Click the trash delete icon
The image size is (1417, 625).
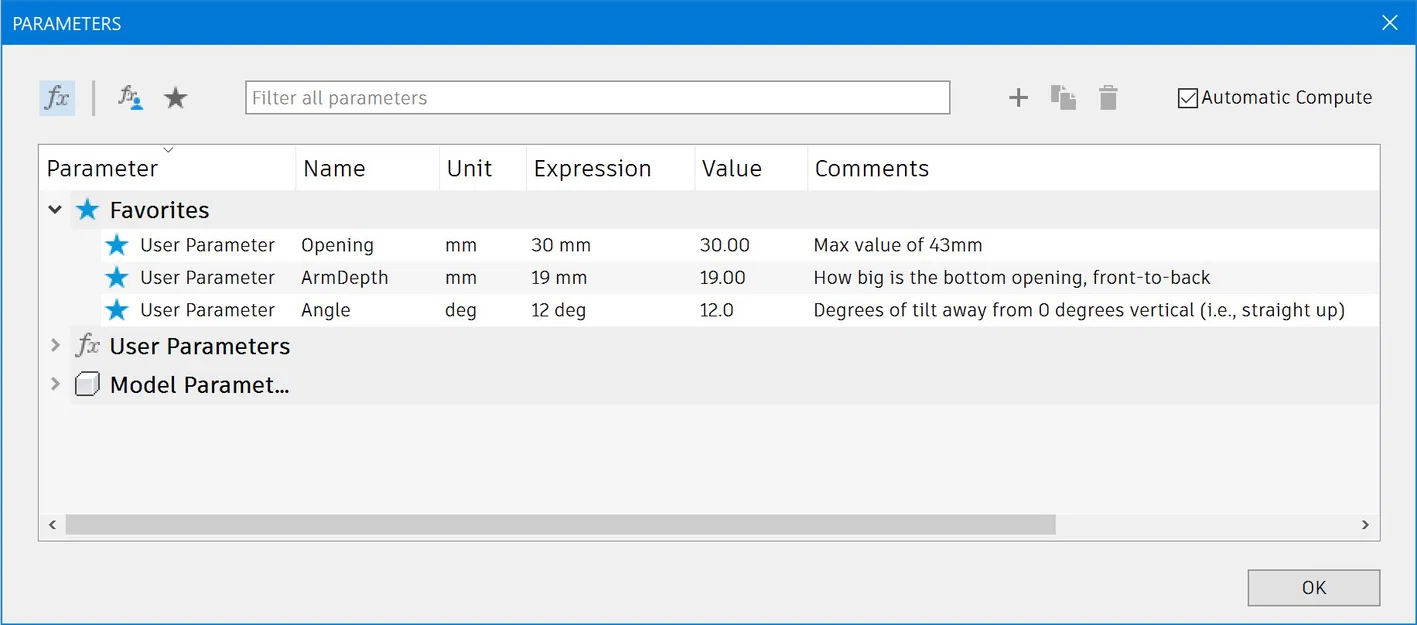click(x=1108, y=98)
